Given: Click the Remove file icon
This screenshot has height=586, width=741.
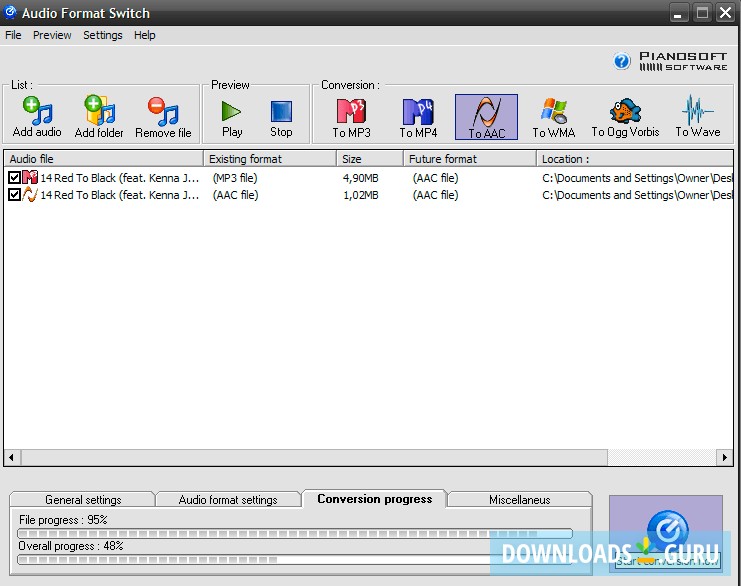Looking at the screenshot, I should (x=163, y=117).
